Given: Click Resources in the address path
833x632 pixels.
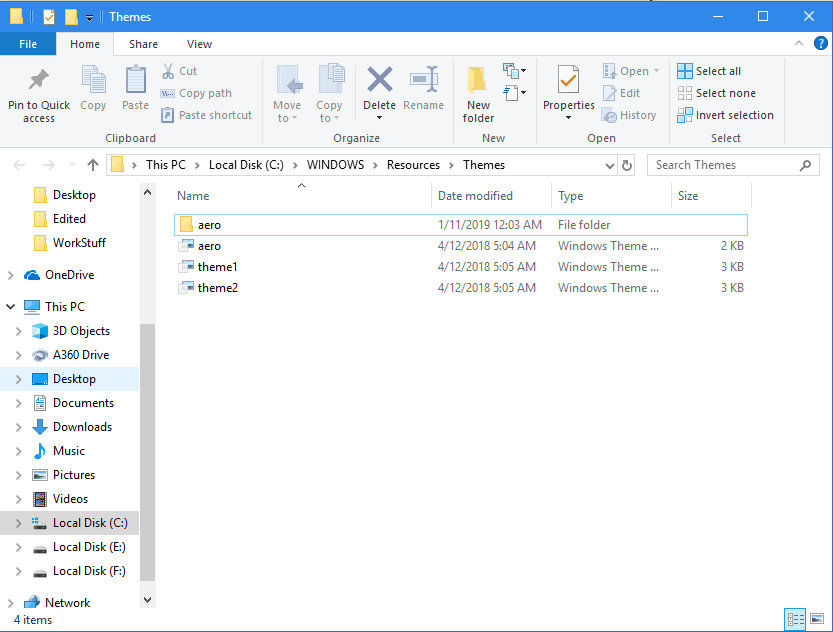Looking at the screenshot, I should pos(413,165).
